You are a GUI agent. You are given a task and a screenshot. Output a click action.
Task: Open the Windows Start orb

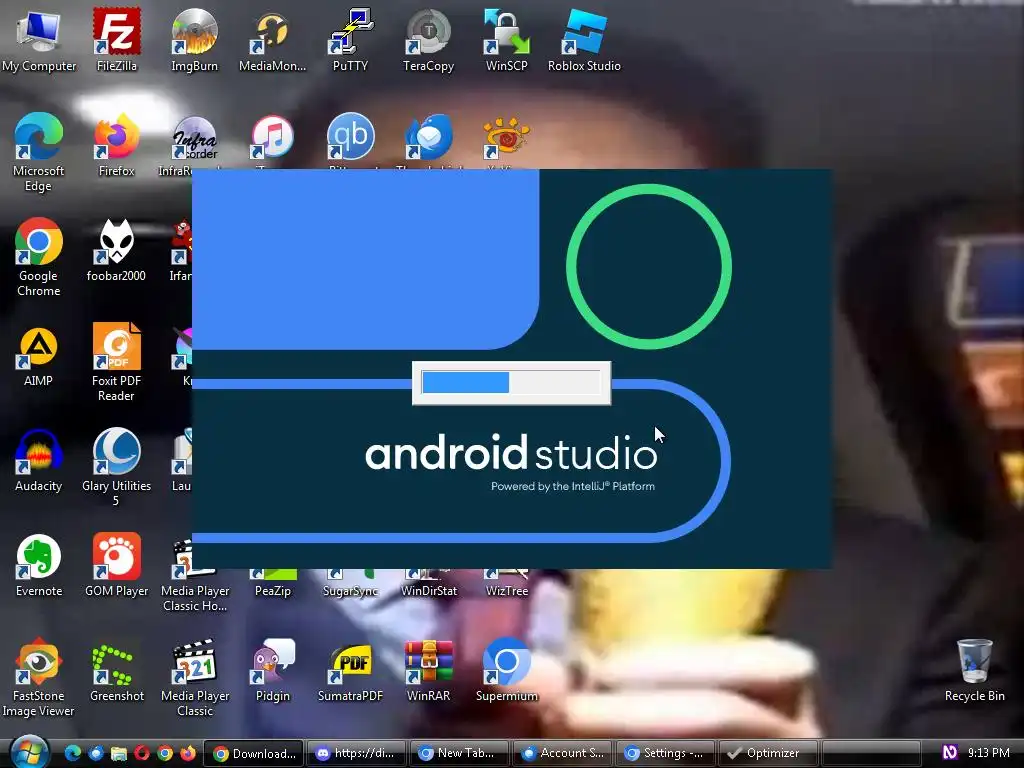(28, 752)
